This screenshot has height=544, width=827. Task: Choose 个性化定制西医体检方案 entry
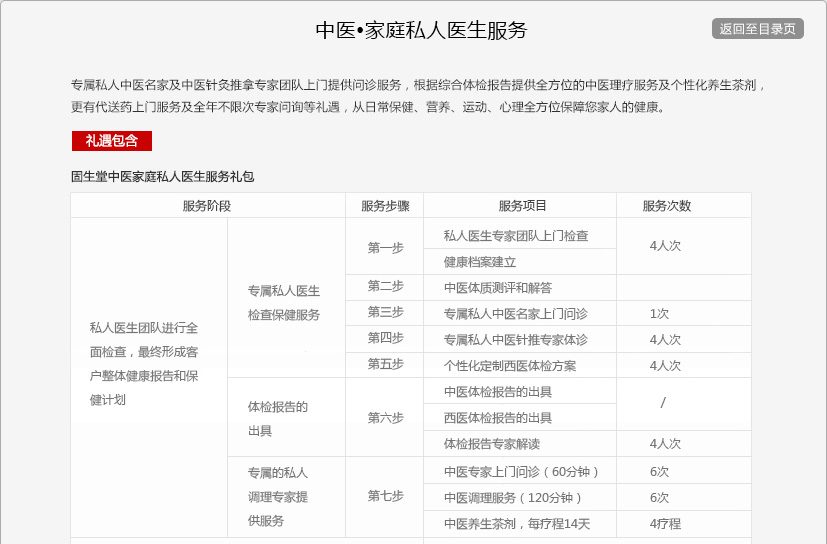point(510,366)
